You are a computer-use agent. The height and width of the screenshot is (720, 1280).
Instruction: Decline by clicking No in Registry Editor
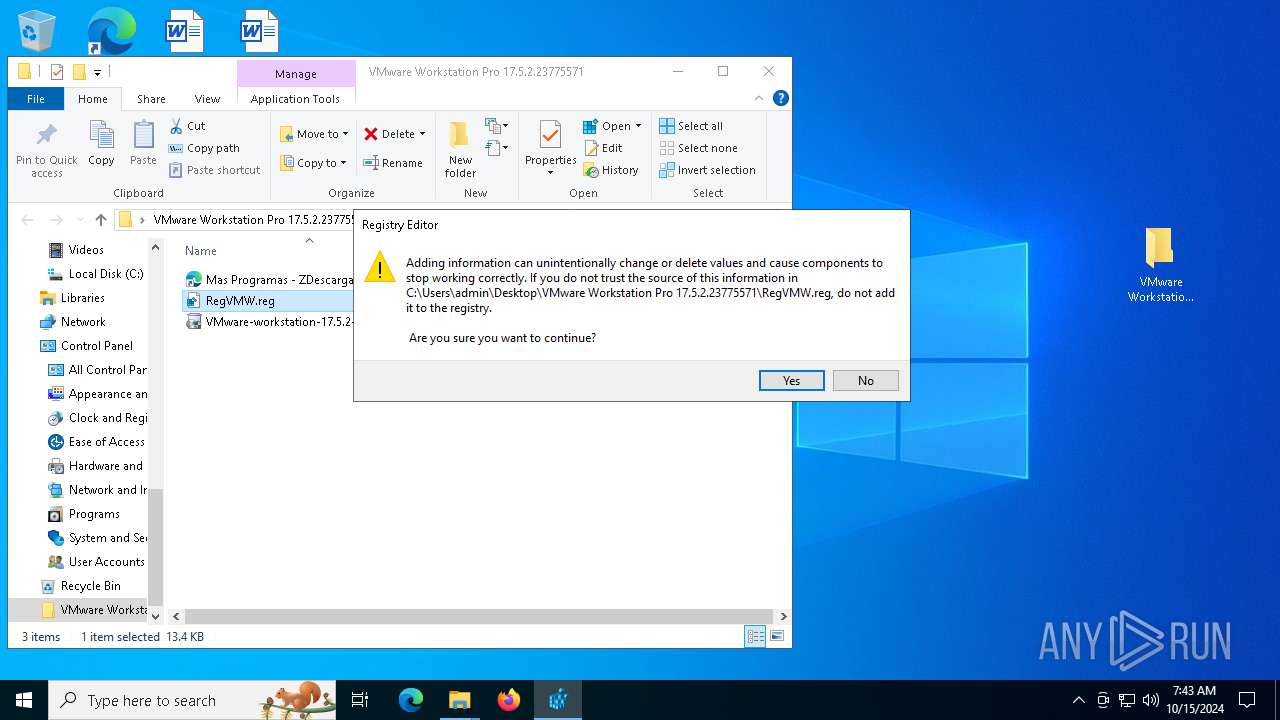click(865, 380)
